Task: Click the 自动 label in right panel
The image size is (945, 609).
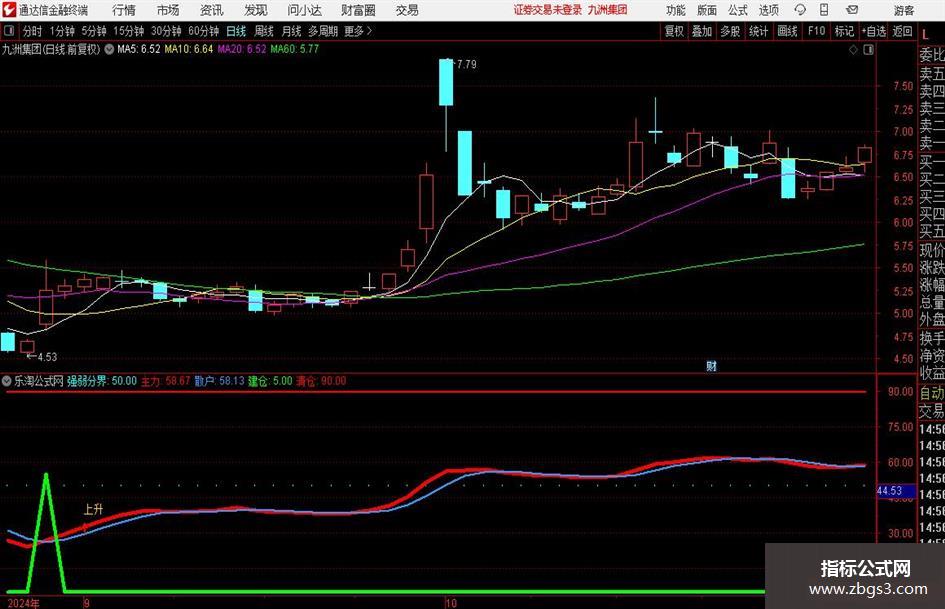Action: click(932, 393)
